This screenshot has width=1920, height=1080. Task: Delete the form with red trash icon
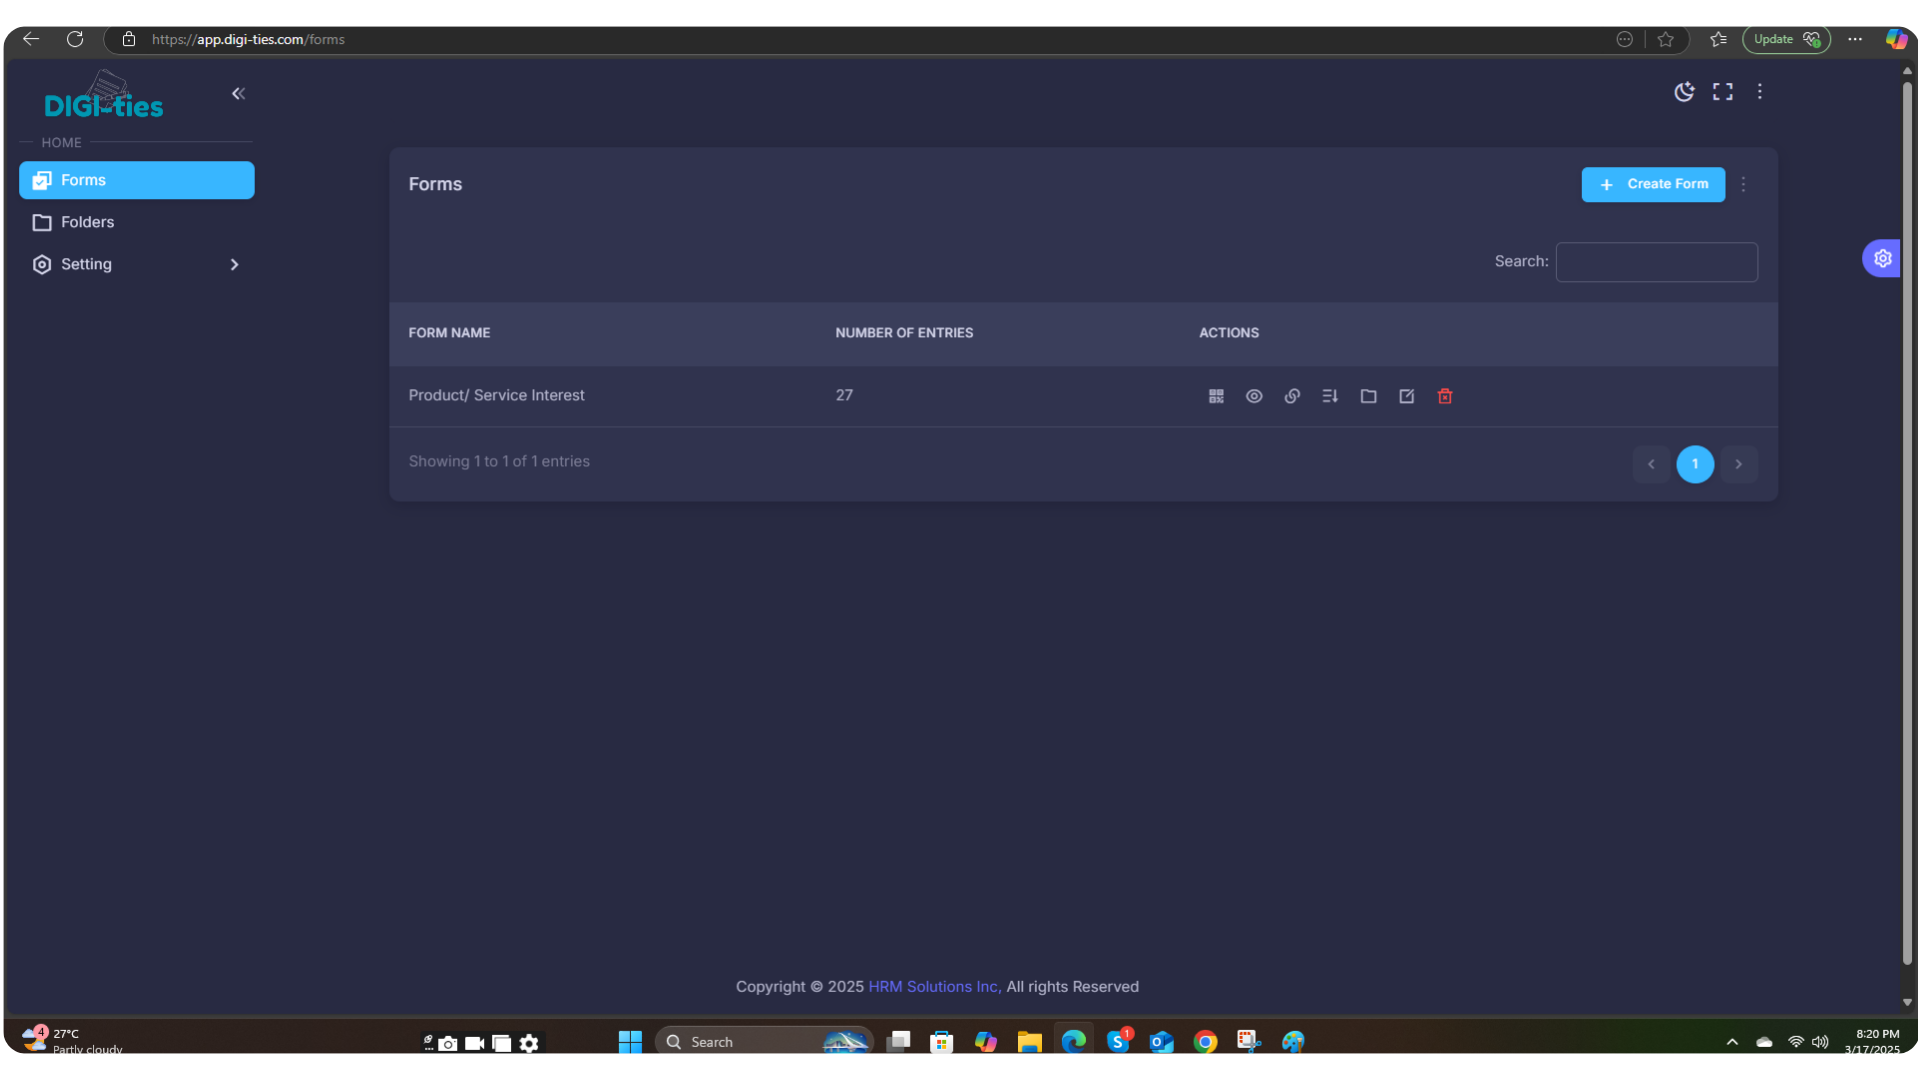point(1445,397)
